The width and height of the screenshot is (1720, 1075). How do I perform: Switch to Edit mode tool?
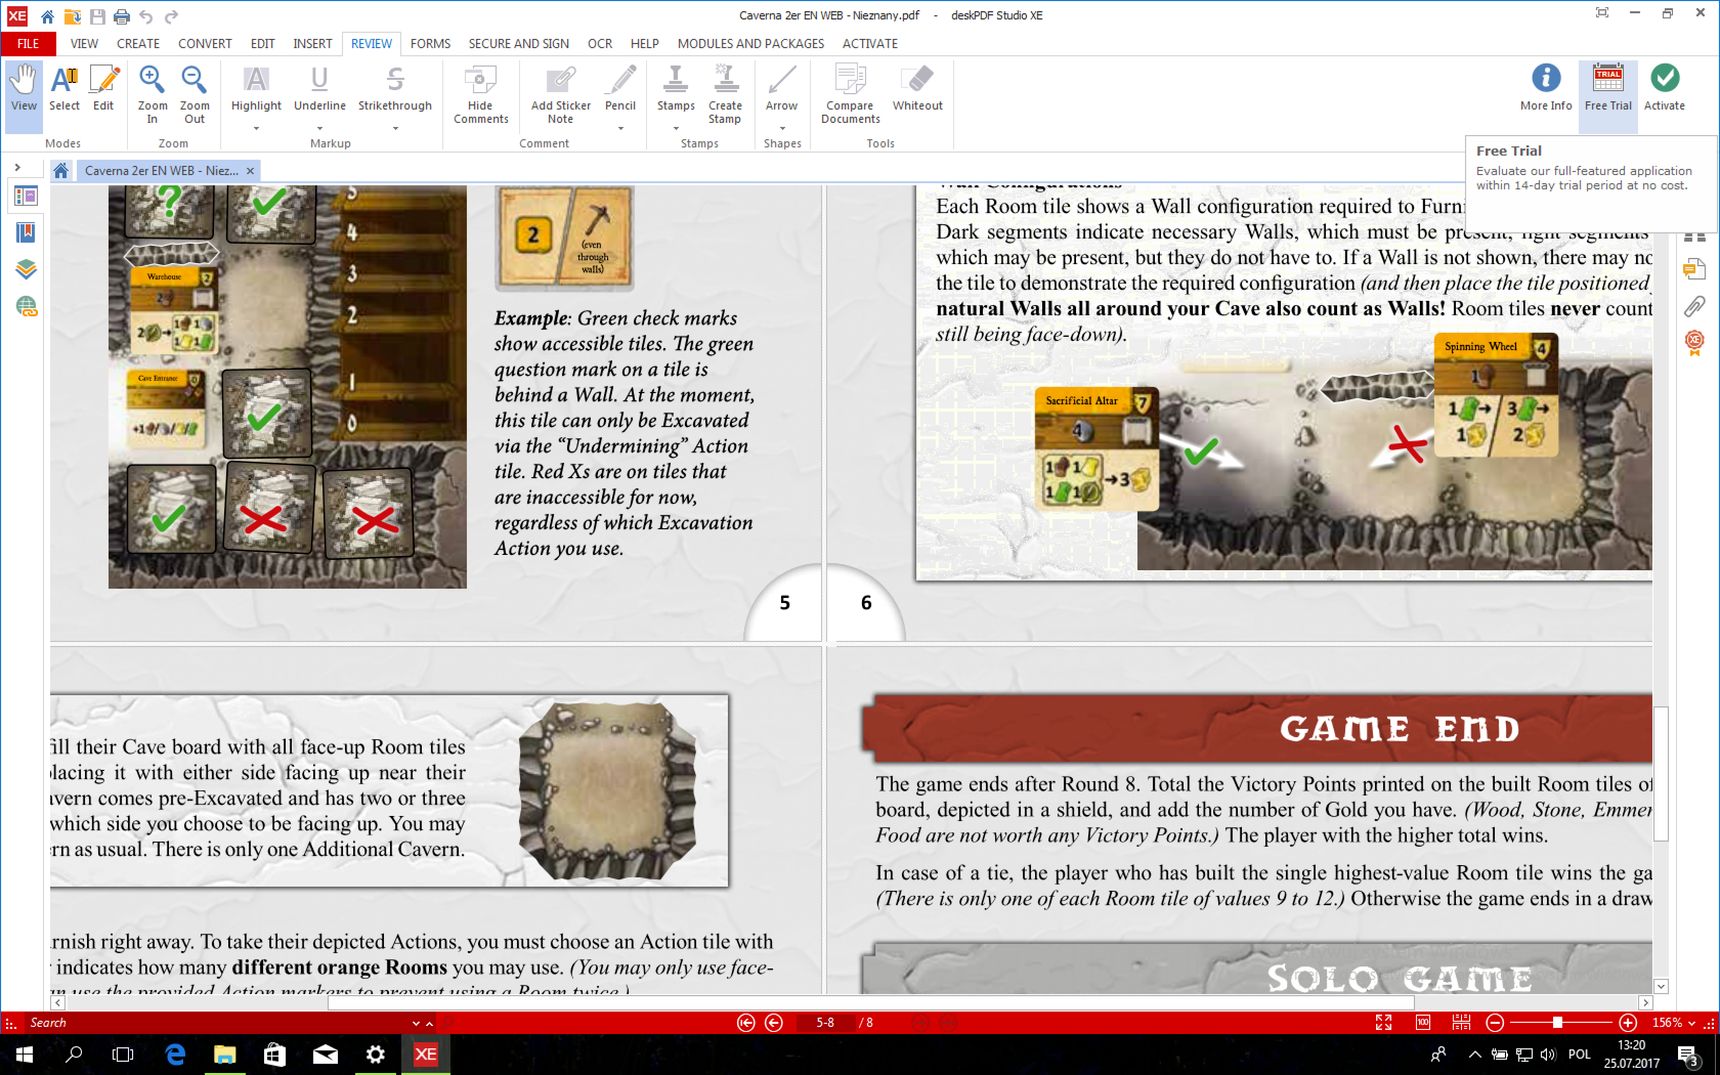(104, 88)
